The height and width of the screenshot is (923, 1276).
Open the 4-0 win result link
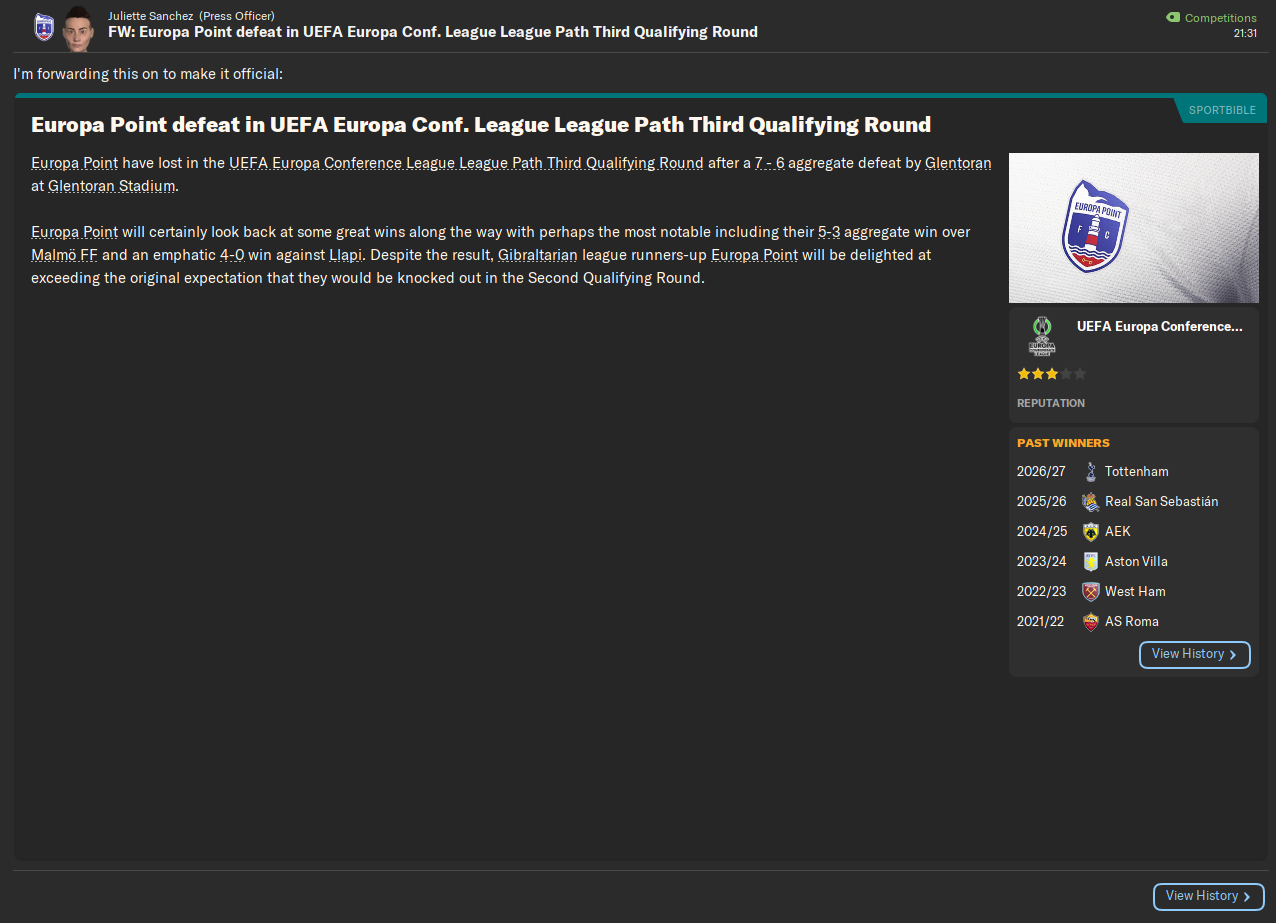(232, 254)
